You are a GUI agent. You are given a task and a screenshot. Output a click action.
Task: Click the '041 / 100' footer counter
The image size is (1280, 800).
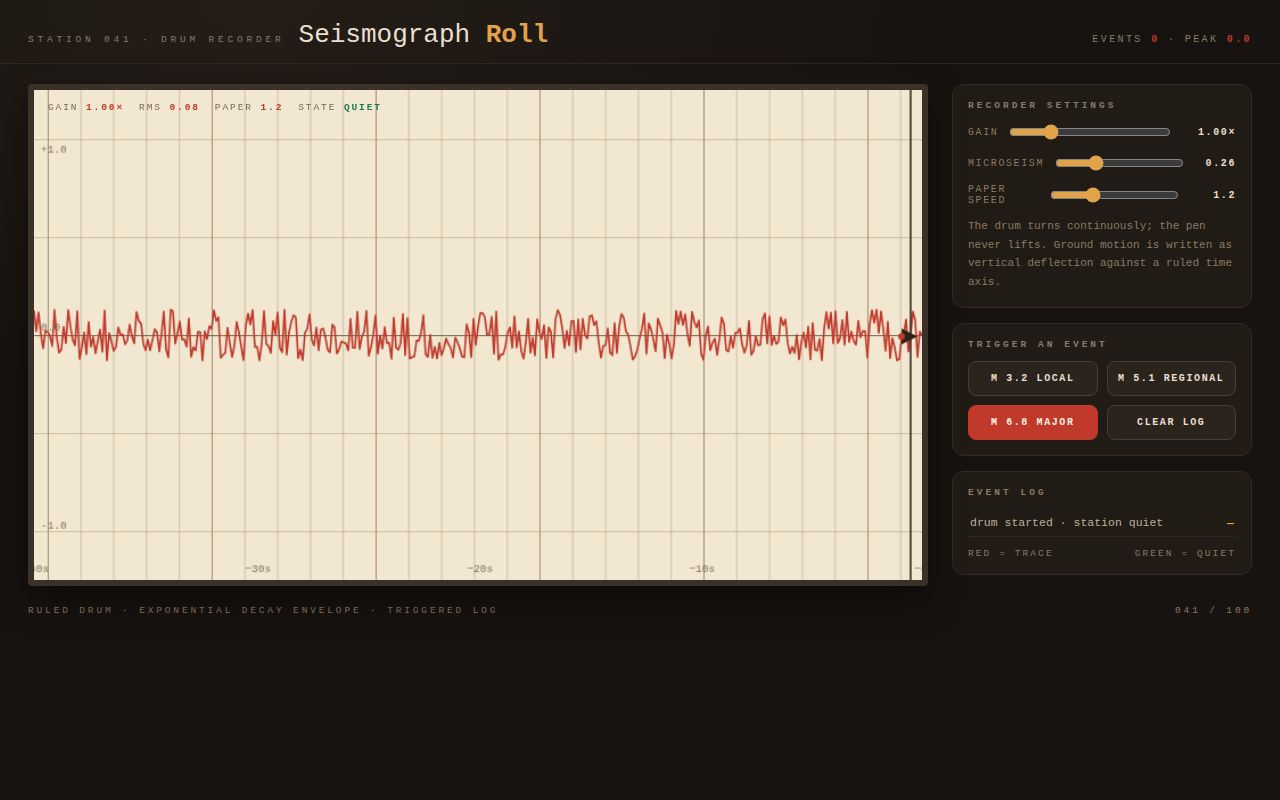(x=1213, y=610)
